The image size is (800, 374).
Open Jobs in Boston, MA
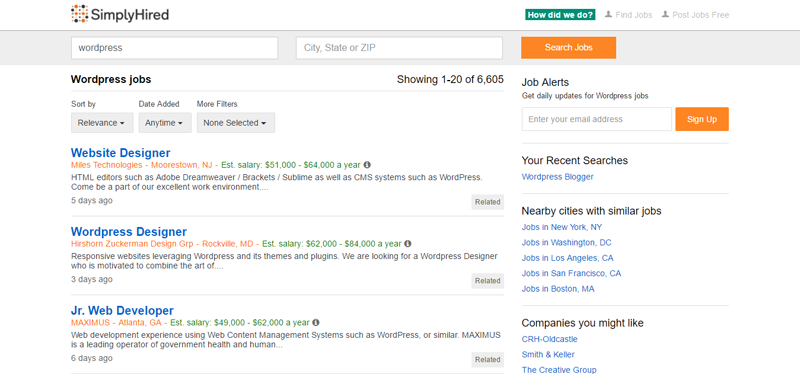click(558, 288)
